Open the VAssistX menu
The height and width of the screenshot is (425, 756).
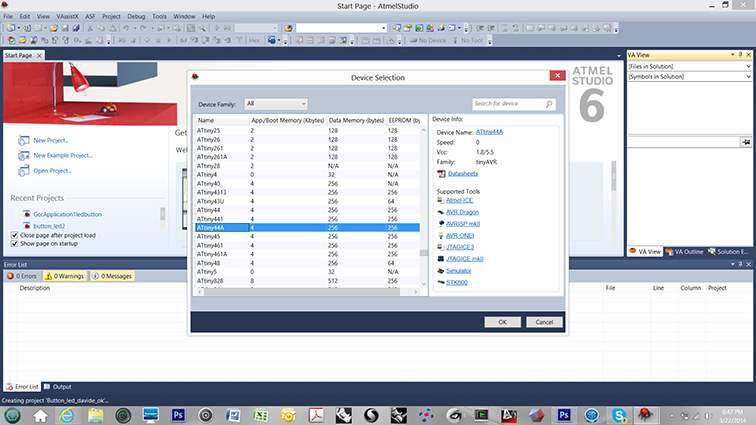(x=67, y=16)
